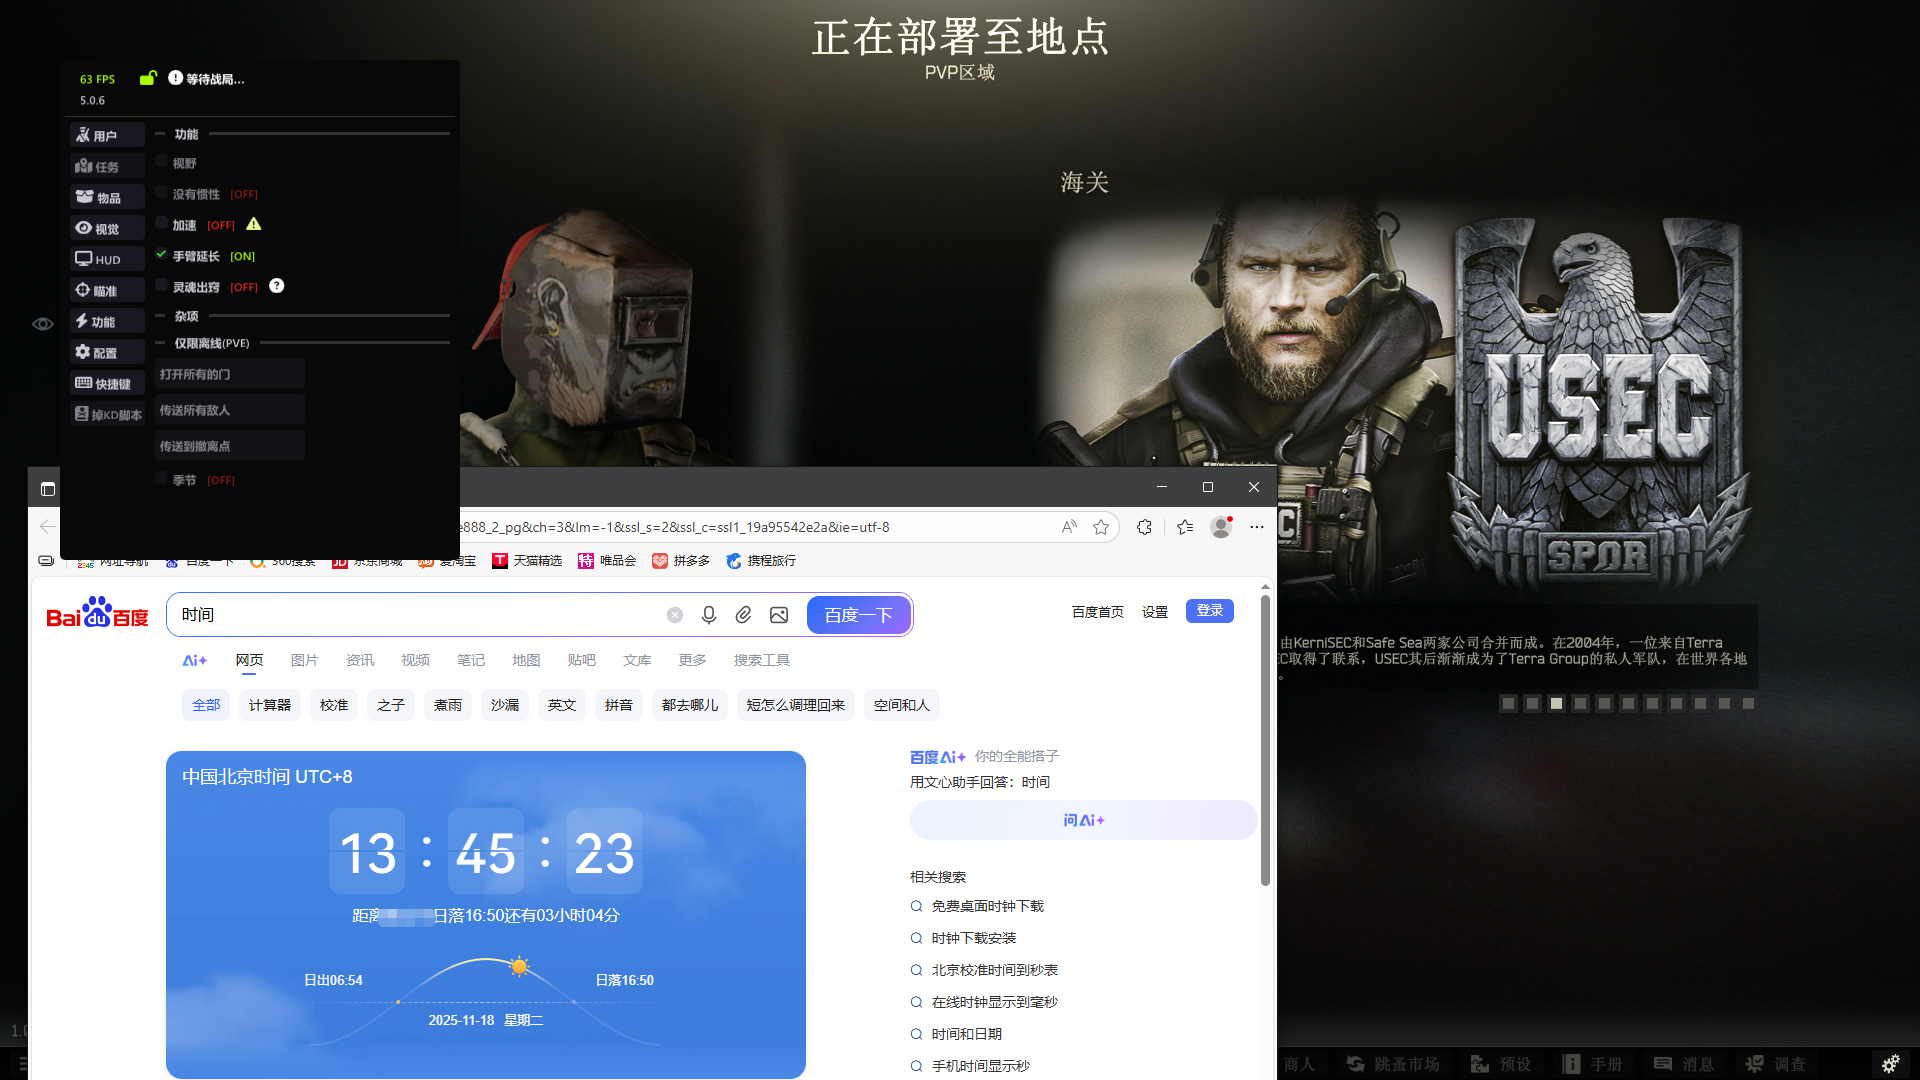This screenshot has height=1080, width=1920.
Task: Click the green unlock padlock icon
Action: point(148,78)
